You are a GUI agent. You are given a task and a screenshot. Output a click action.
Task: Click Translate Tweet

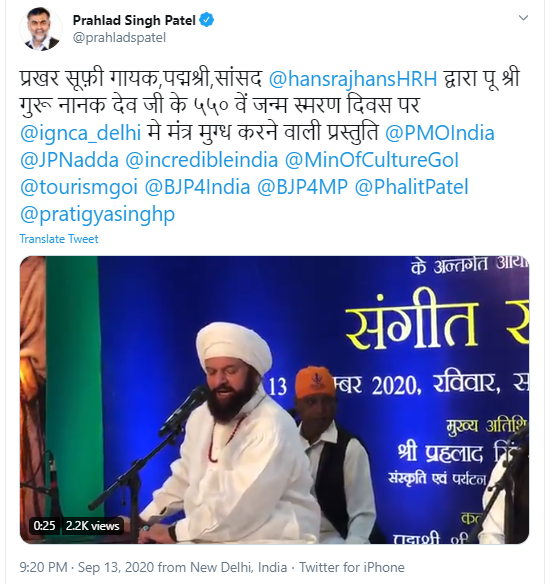(x=59, y=239)
